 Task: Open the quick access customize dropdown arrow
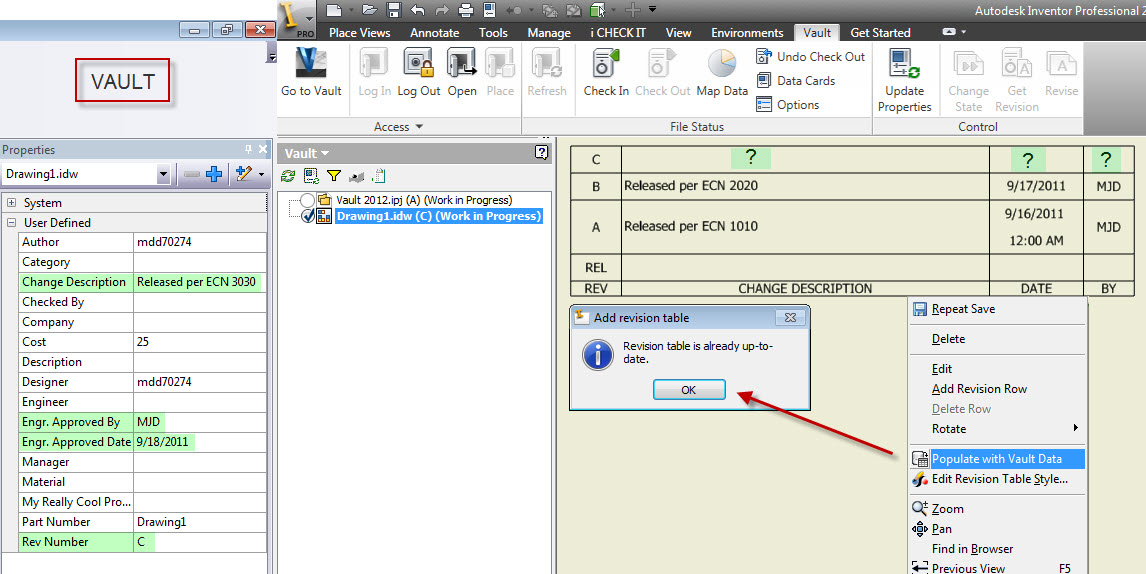point(653,10)
